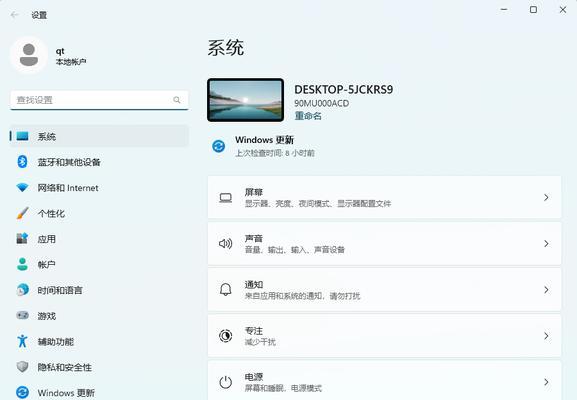Click the 设置 window title
577x400 pixels.
[x=39, y=15]
